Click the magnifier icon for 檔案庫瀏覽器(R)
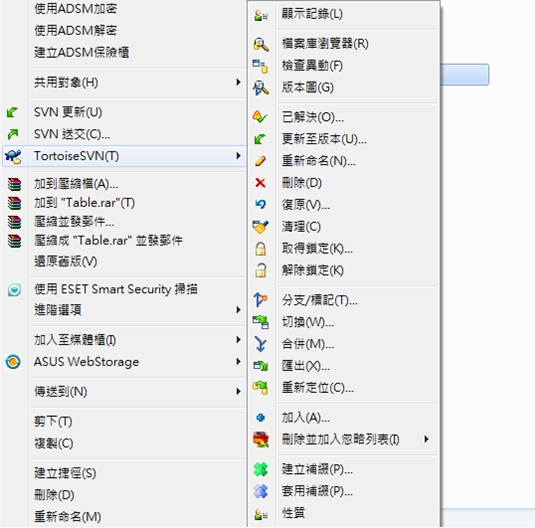 pos(261,44)
